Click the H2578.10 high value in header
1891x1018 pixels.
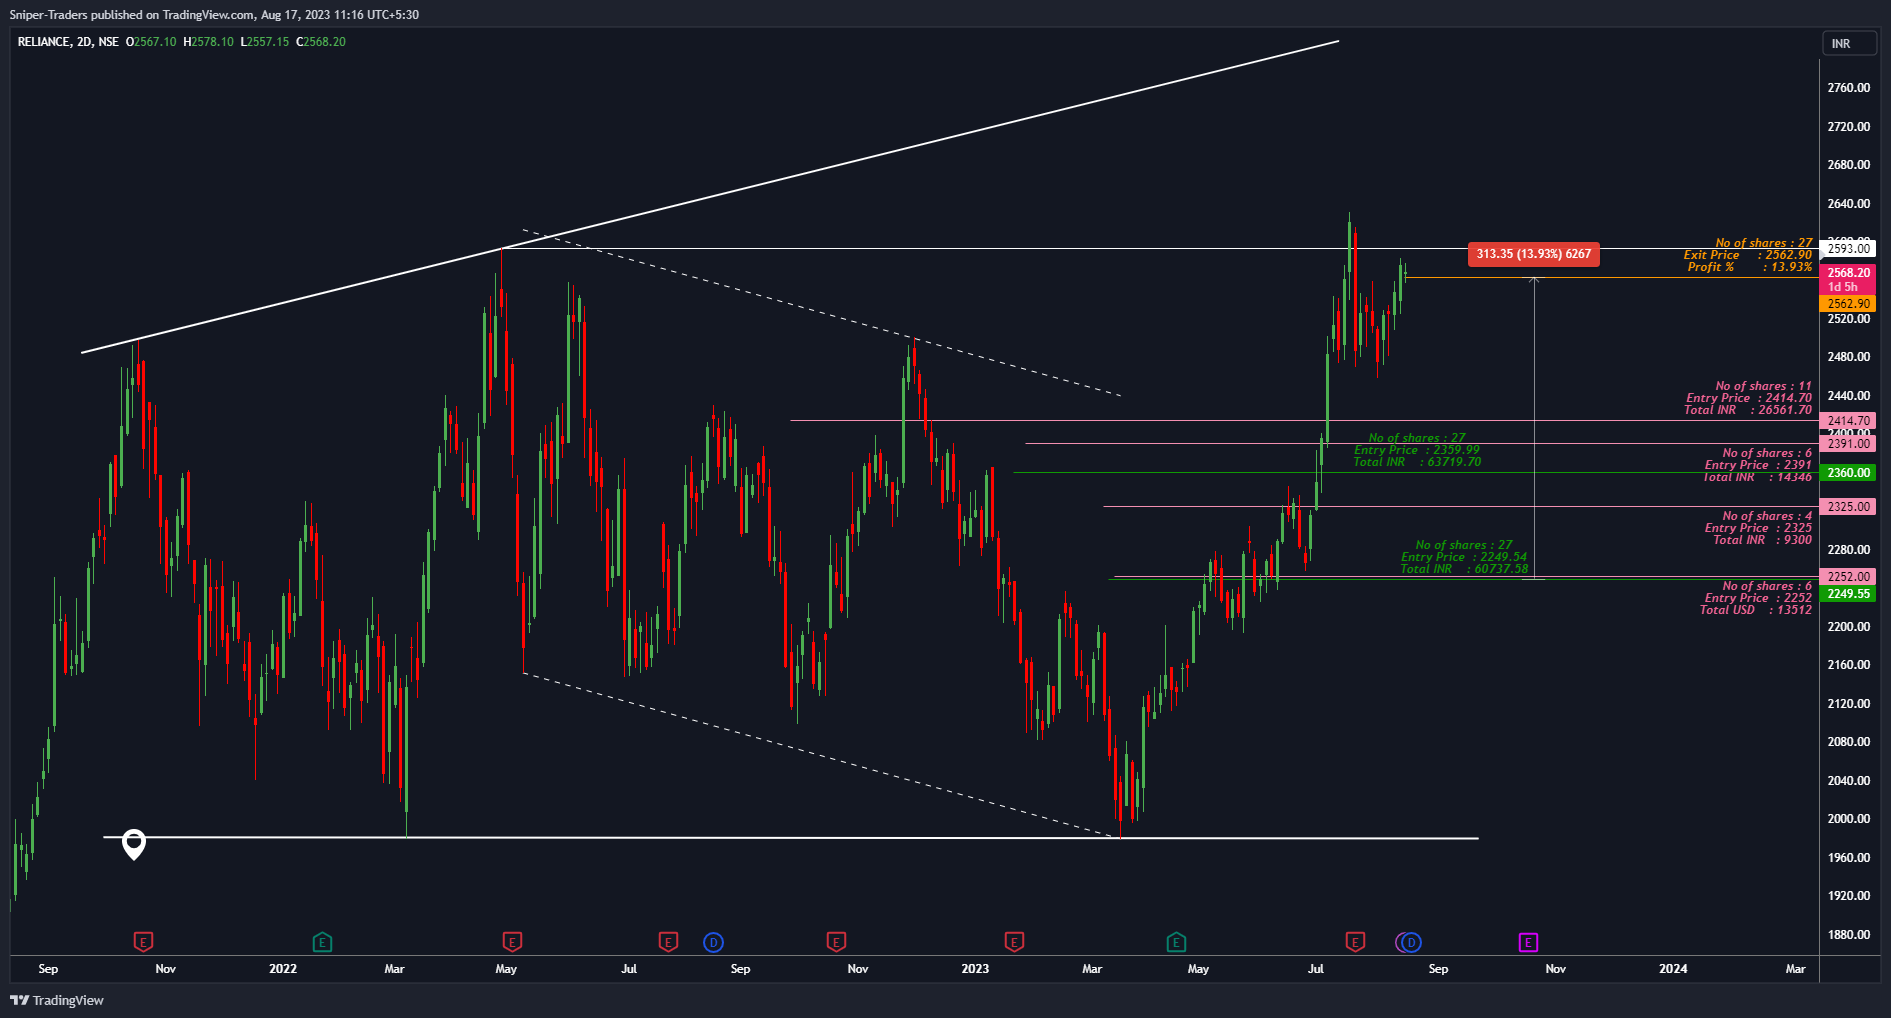208,42
